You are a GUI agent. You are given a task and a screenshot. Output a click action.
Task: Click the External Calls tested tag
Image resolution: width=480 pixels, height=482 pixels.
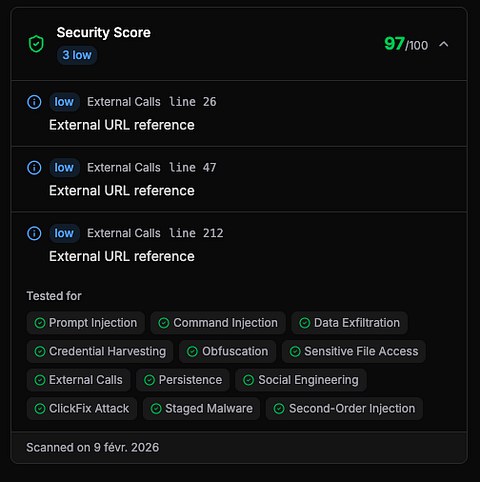point(79,380)
